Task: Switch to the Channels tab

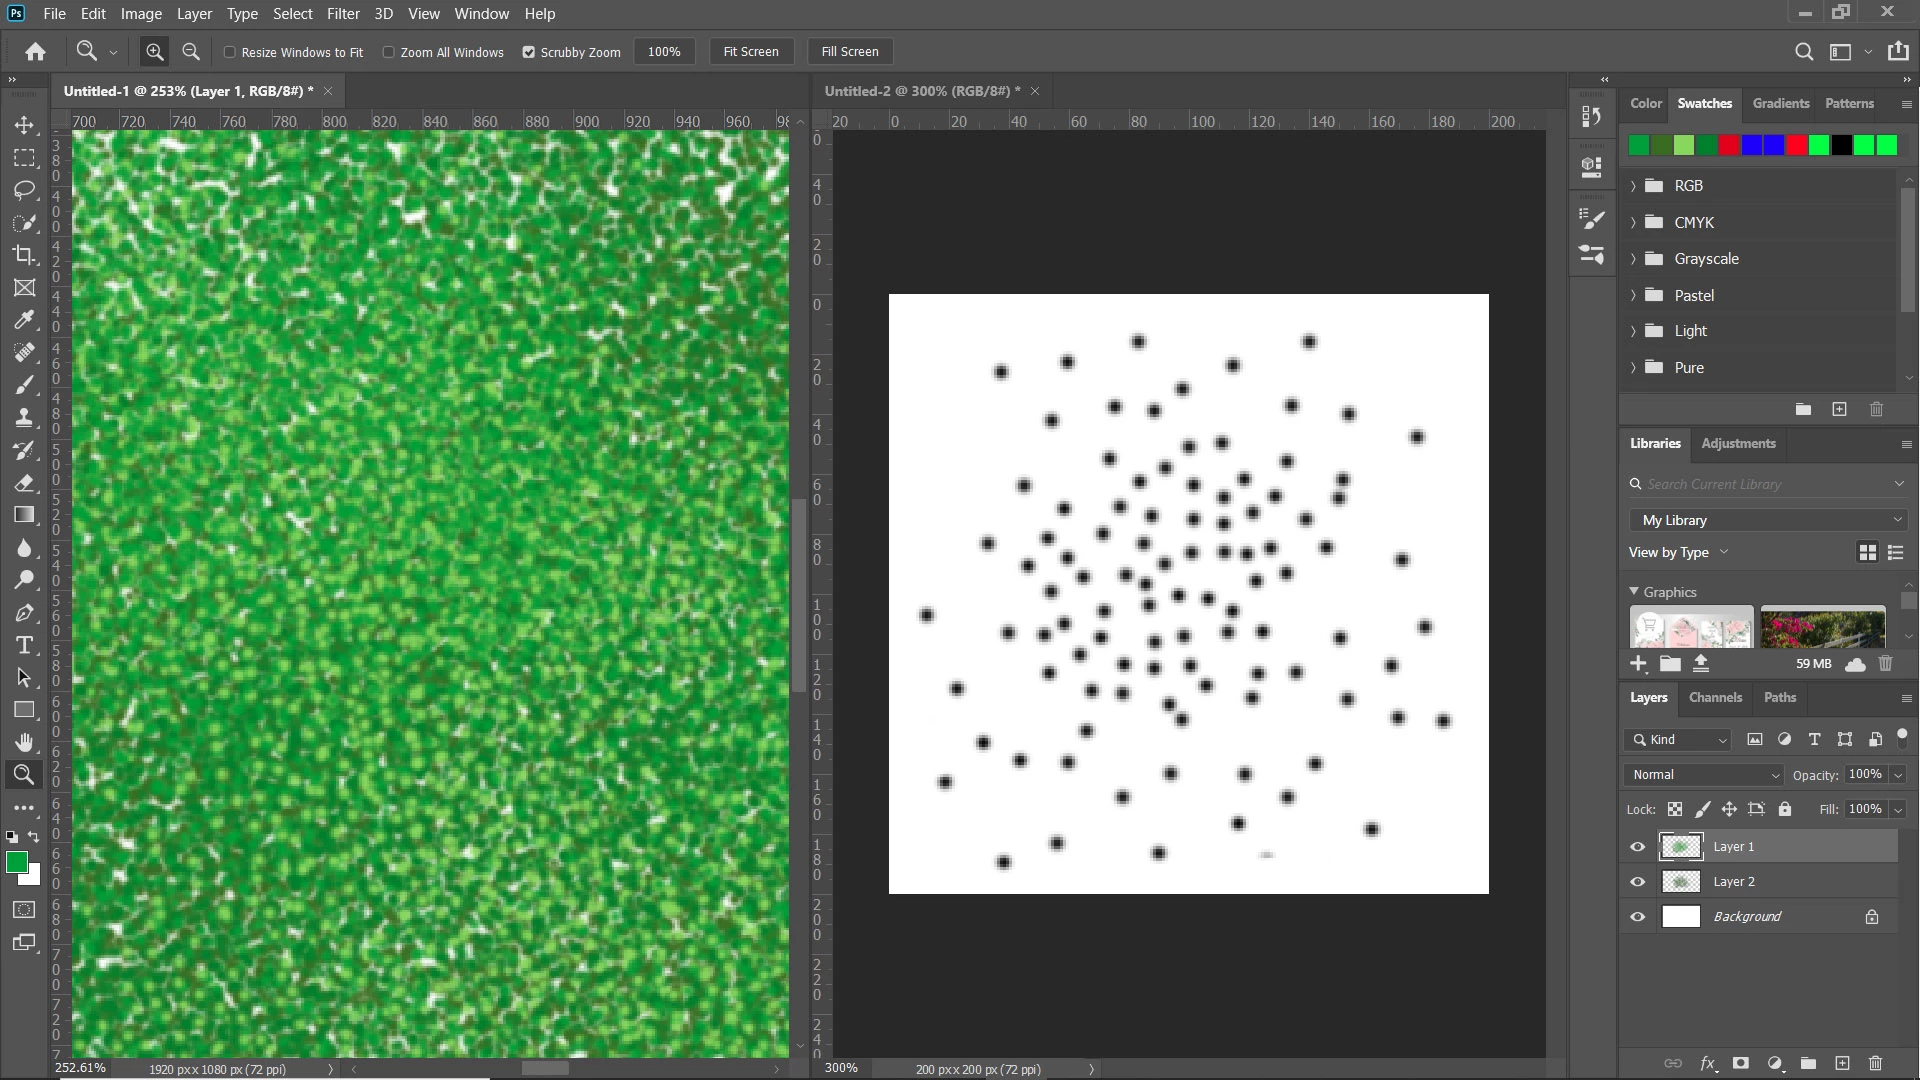Action: coord(1714,698)
